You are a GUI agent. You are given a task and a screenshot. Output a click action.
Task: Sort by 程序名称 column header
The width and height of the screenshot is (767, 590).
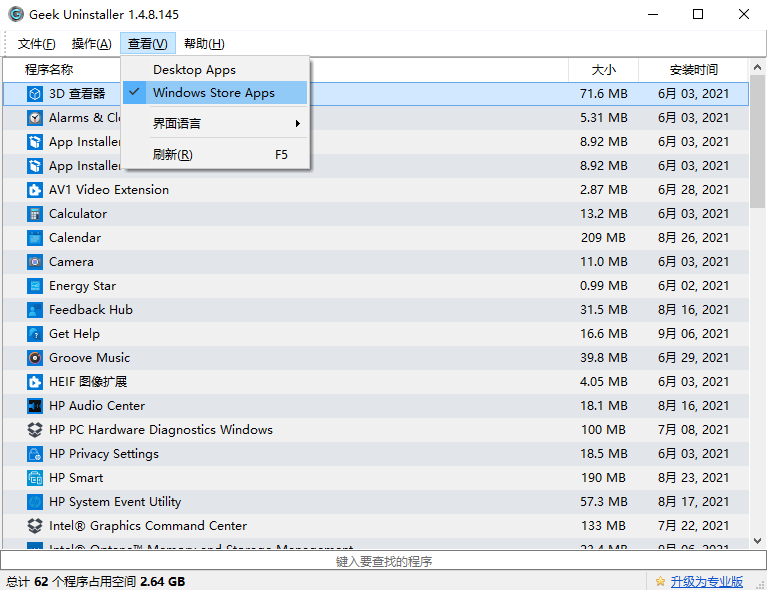coord(49,70)
